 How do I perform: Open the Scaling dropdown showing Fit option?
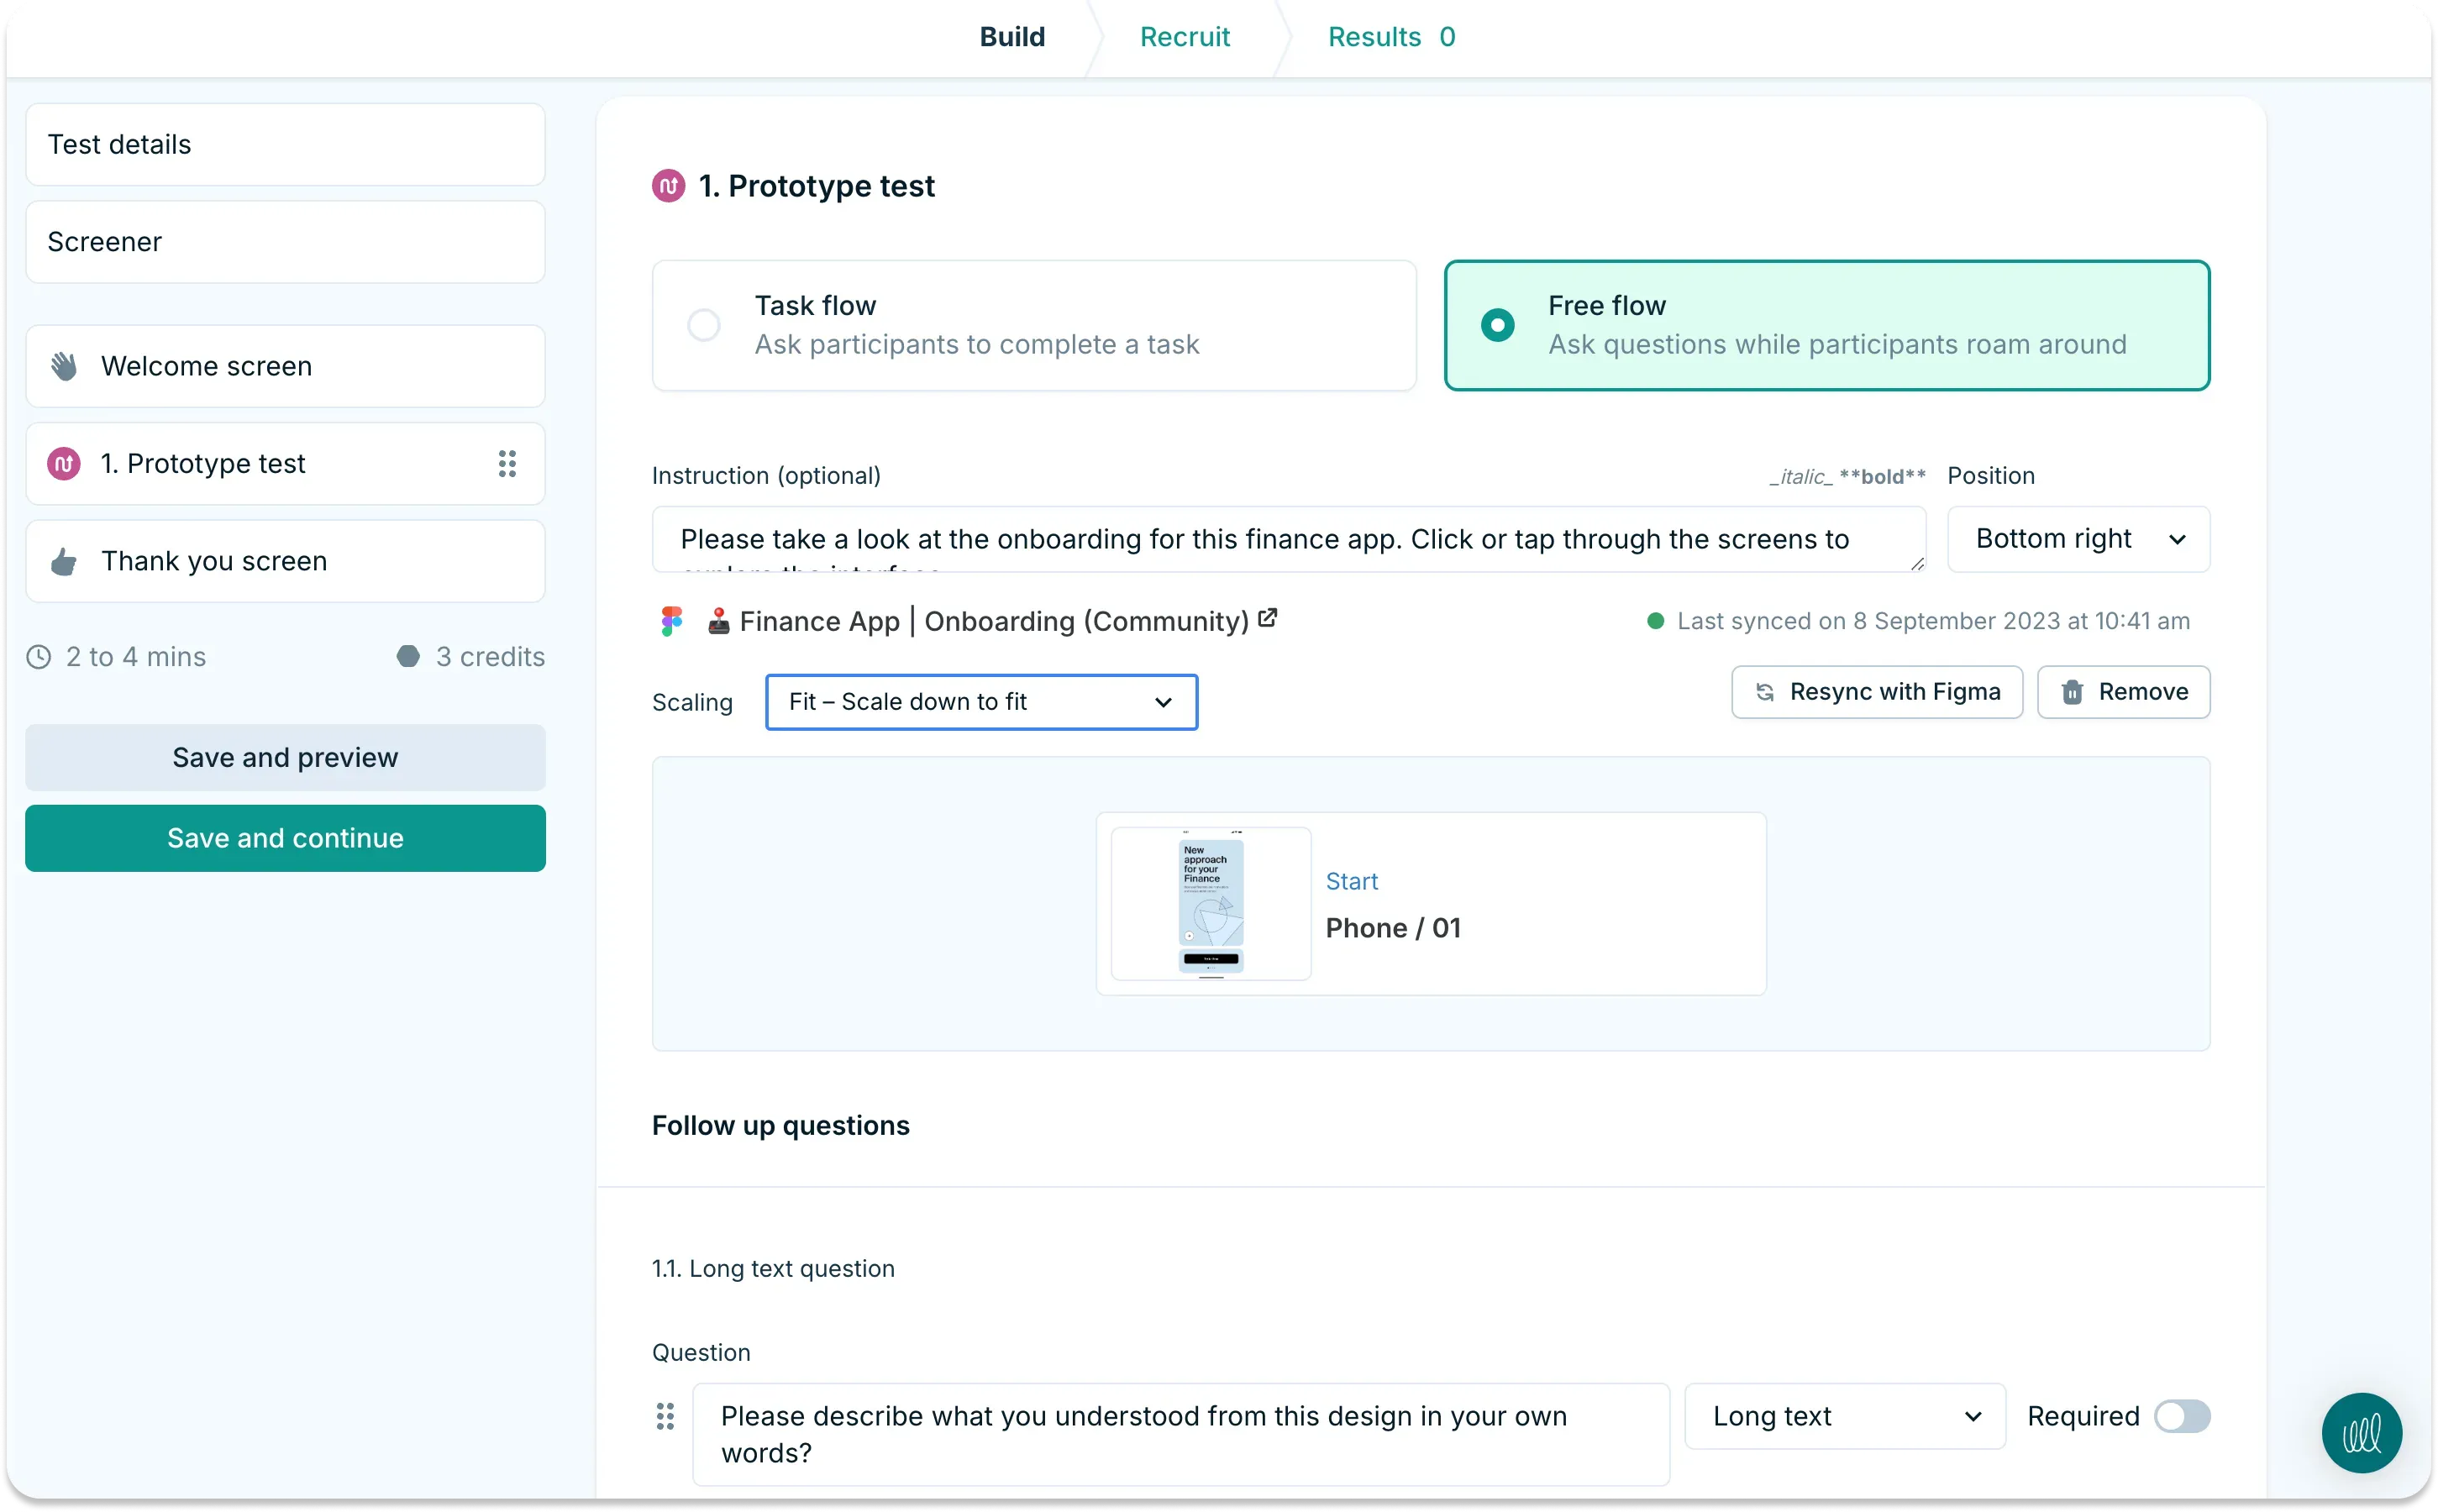(x=980, y=701)
